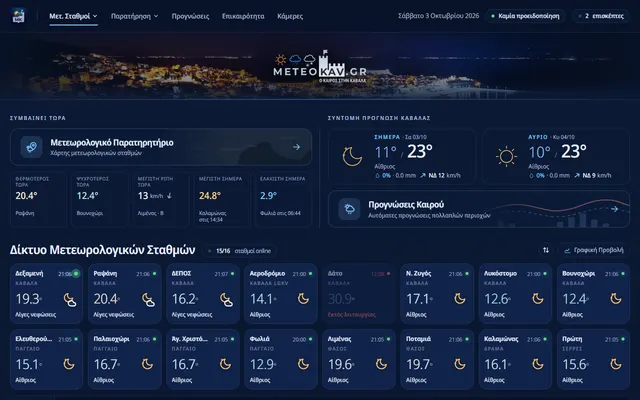Screen dimensions: 640x400
Task: Open the Αύριο 10° / 23° forecast card
Action: (556, 156)
